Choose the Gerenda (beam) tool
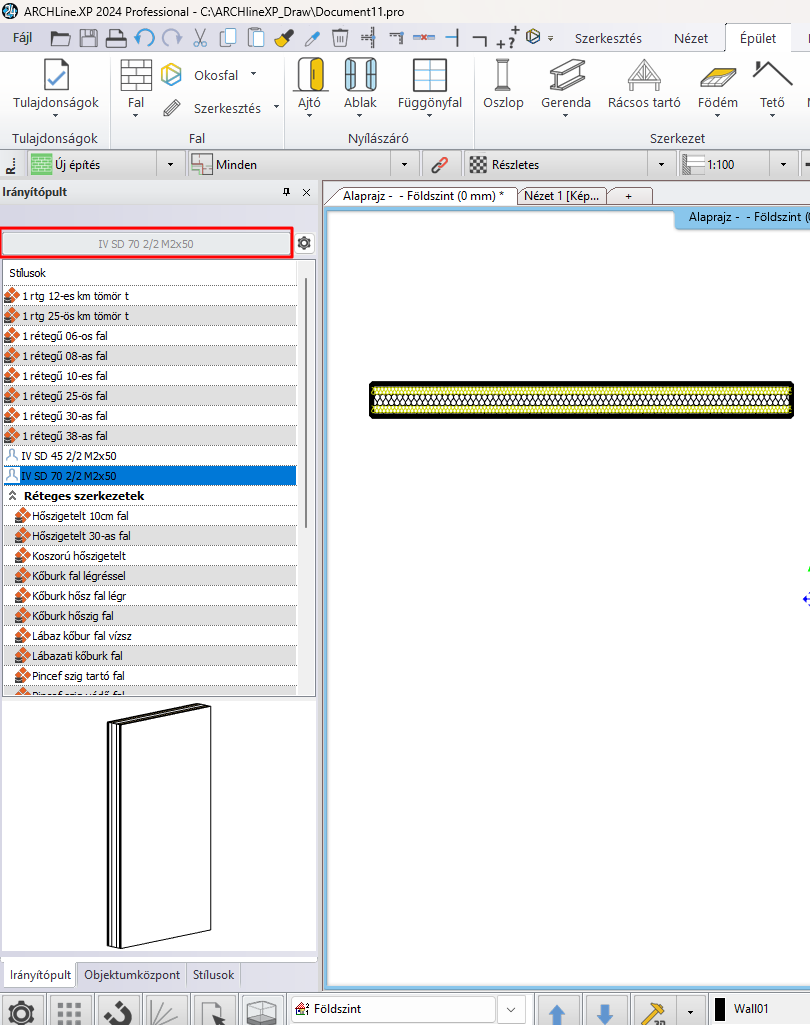Screen dimensions: 810x1025 [x=566, y=78]
